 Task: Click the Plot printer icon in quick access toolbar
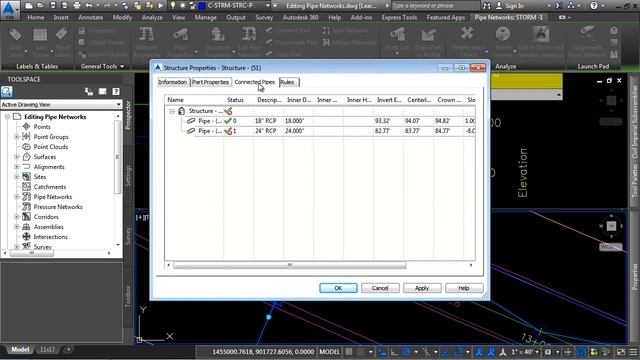click(x=77, y=6)
